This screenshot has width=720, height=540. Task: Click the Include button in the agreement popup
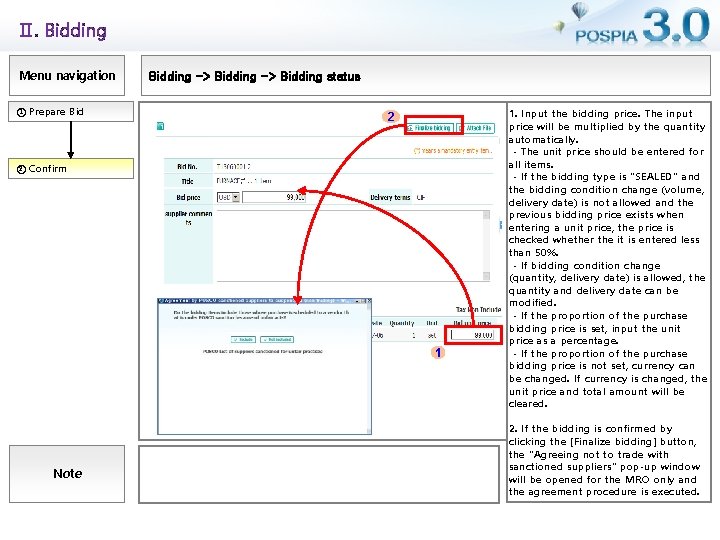pos(243,339)
